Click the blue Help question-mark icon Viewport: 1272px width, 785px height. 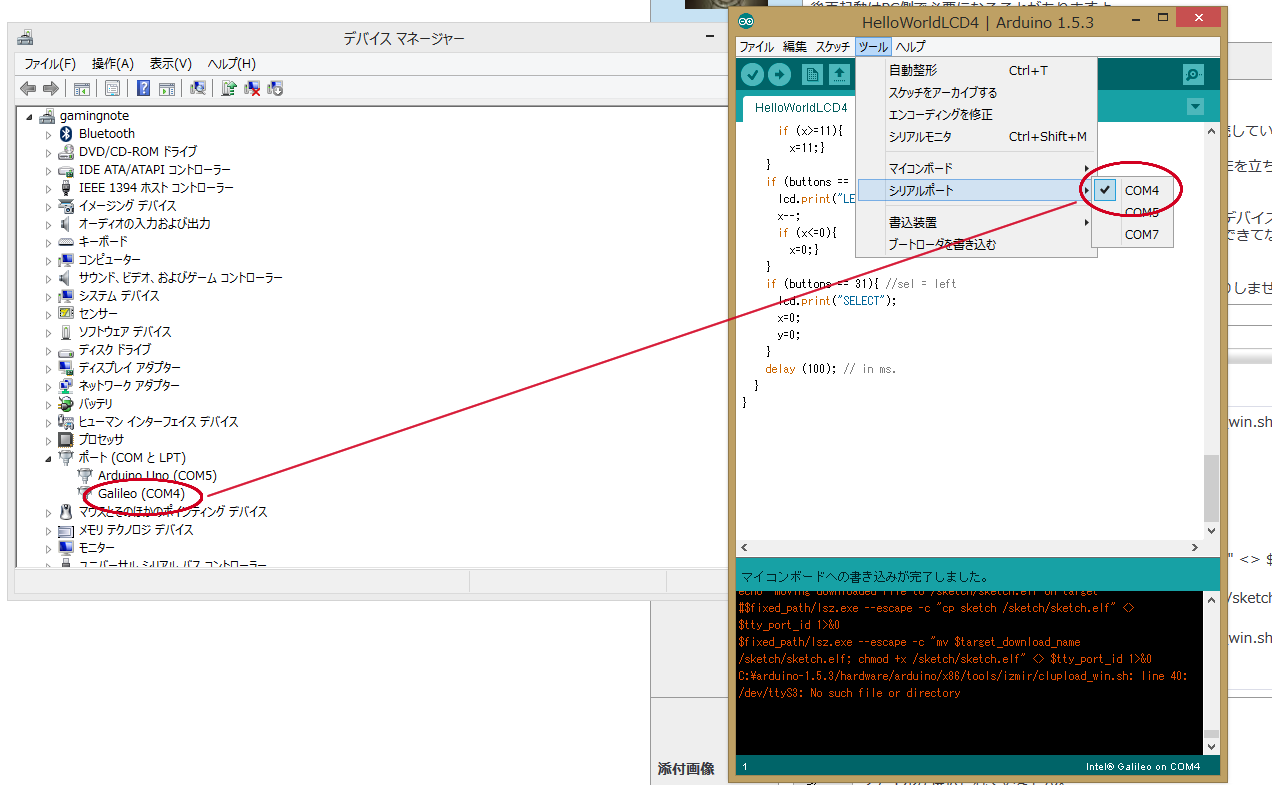coord(143,88)
